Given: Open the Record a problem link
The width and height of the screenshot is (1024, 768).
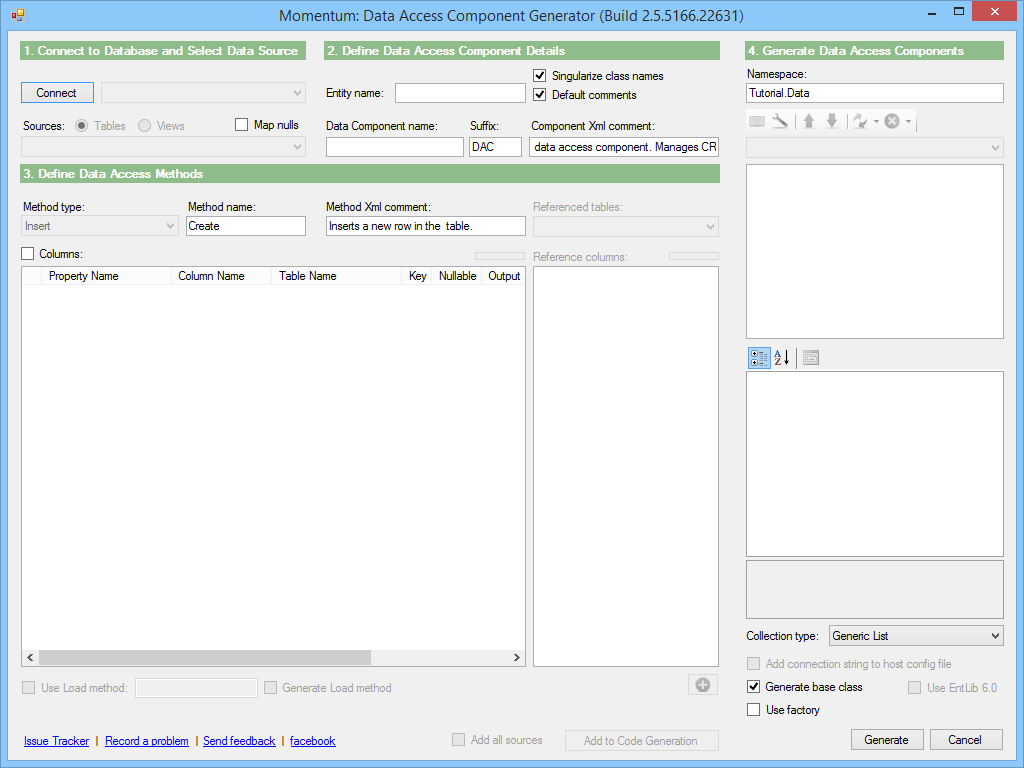Looking at the screenshot, I should pos(147,741).
